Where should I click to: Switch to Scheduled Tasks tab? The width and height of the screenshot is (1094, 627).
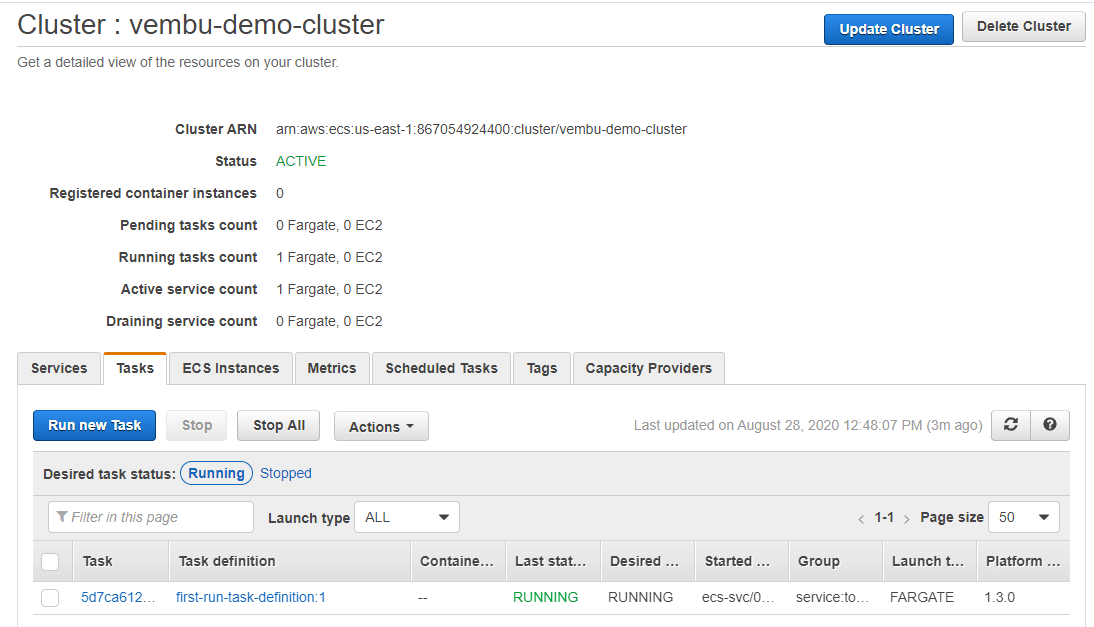pos(442,368)
